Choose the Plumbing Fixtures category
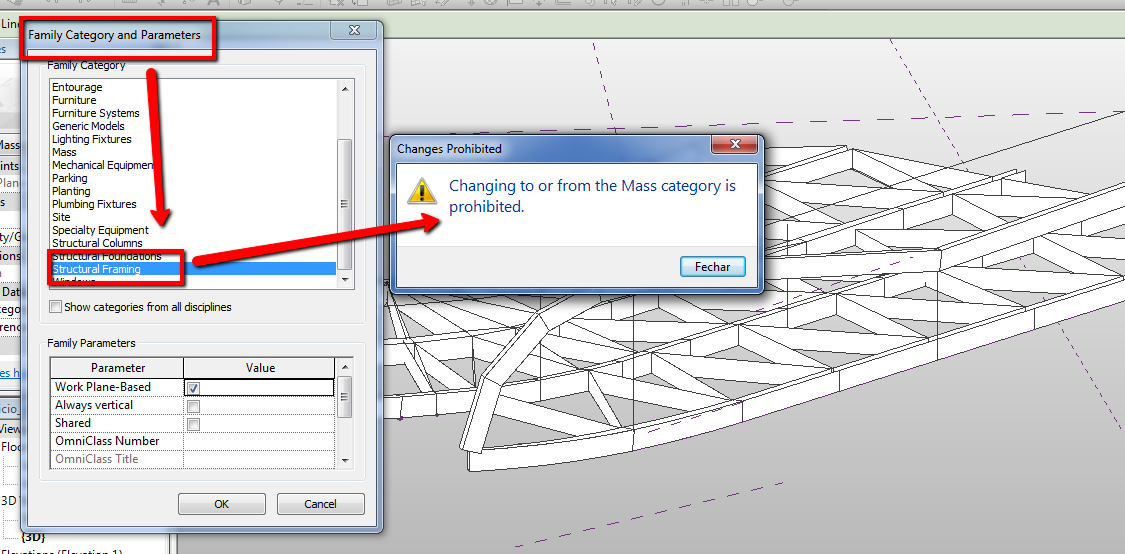 94,204
